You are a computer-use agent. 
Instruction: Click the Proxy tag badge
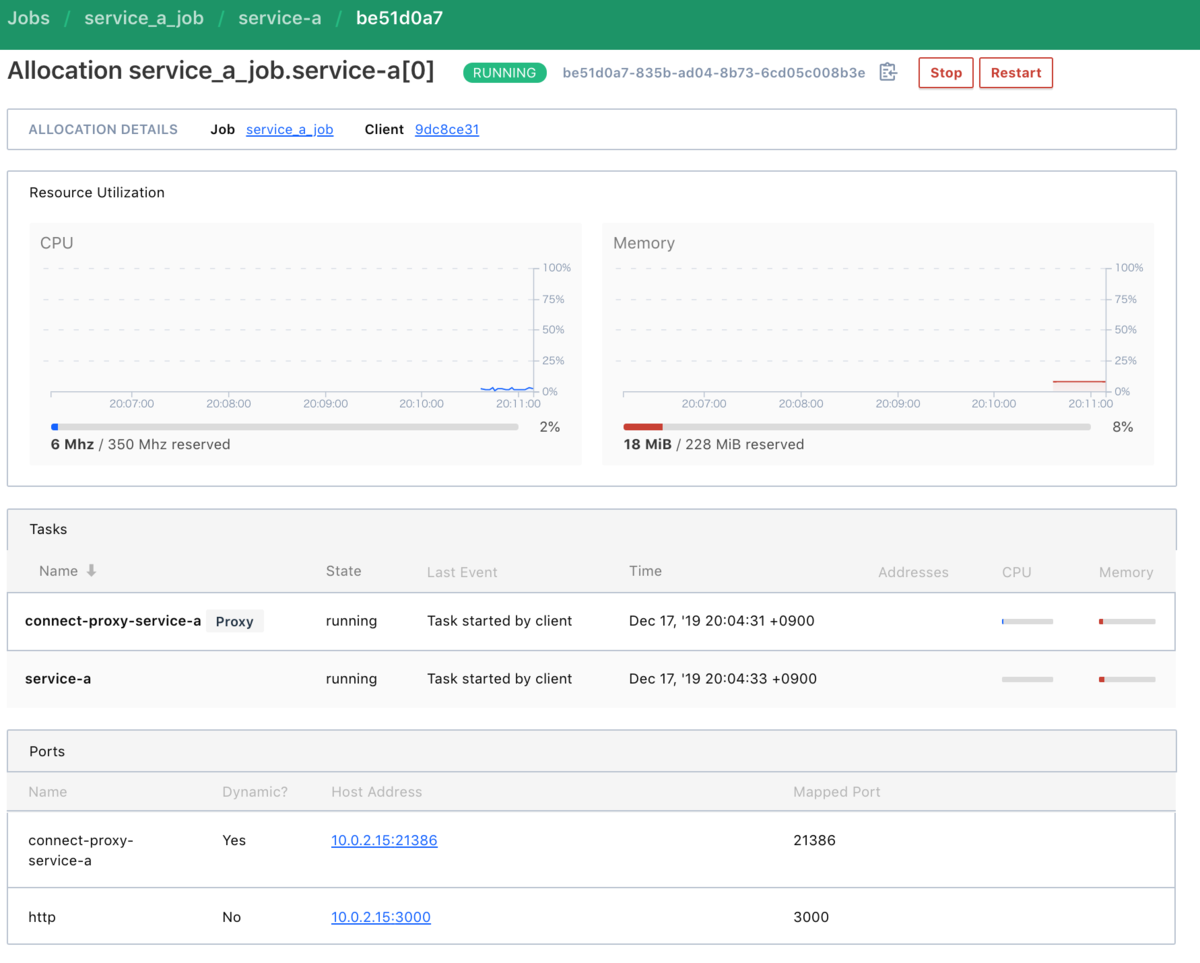point(235,621)
